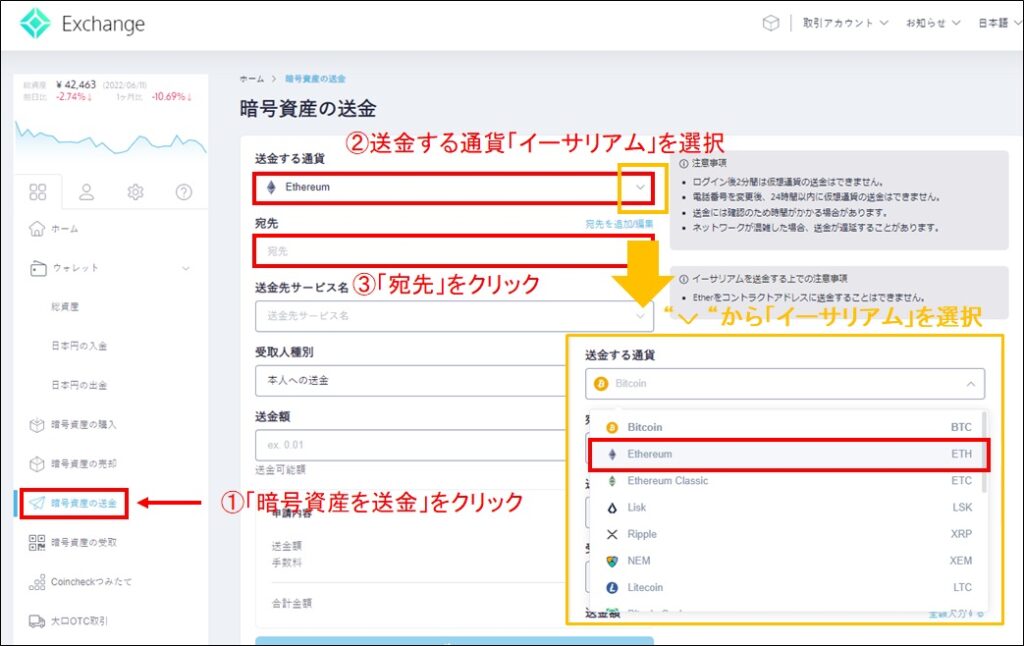Click the Lisk icon in the list
The image size is (1024, 646).
pos(612,508)
